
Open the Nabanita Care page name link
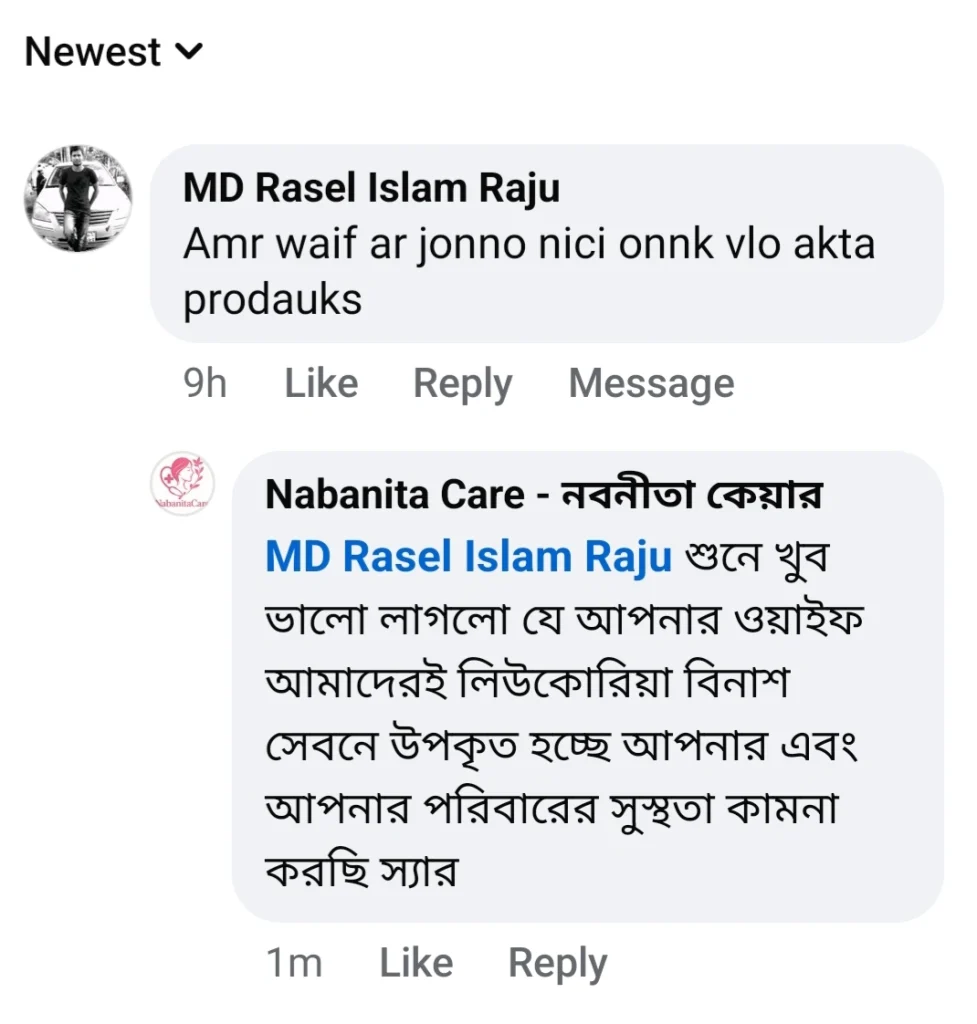coord(395,494)
